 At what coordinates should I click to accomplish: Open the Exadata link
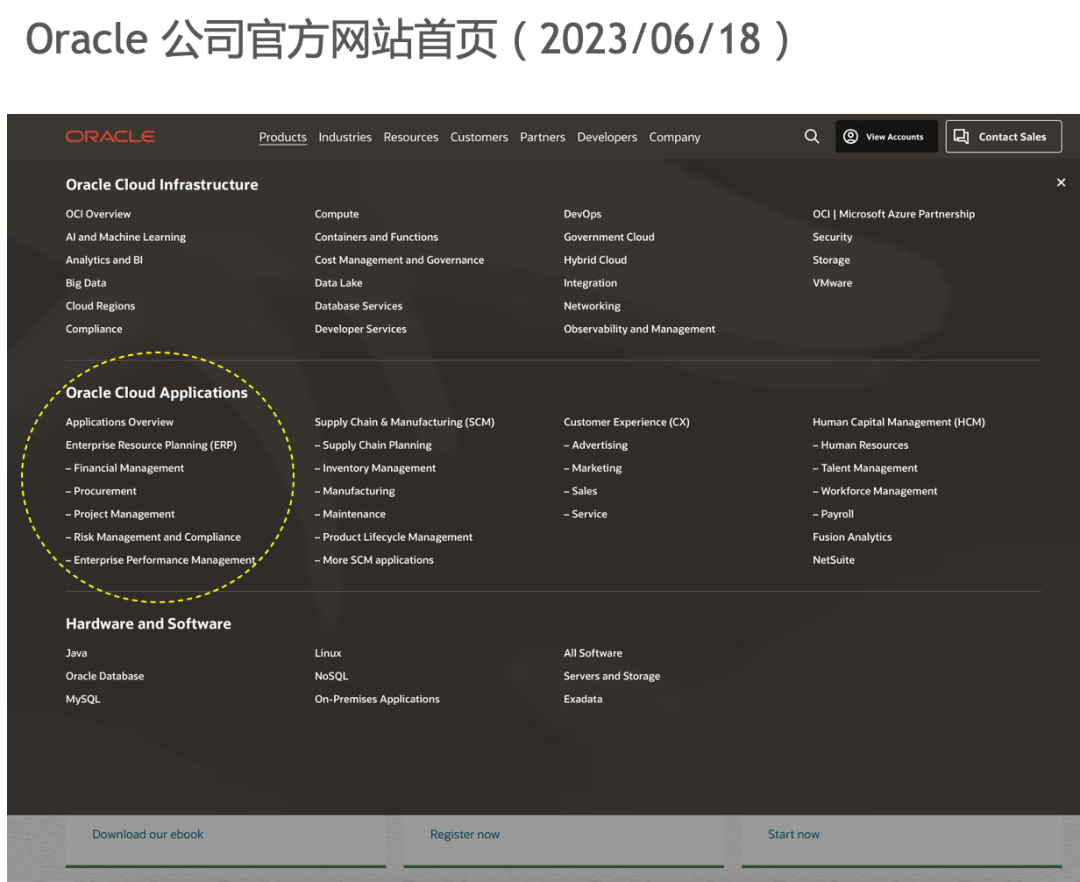pyautogui.click(x=583, y=700)
